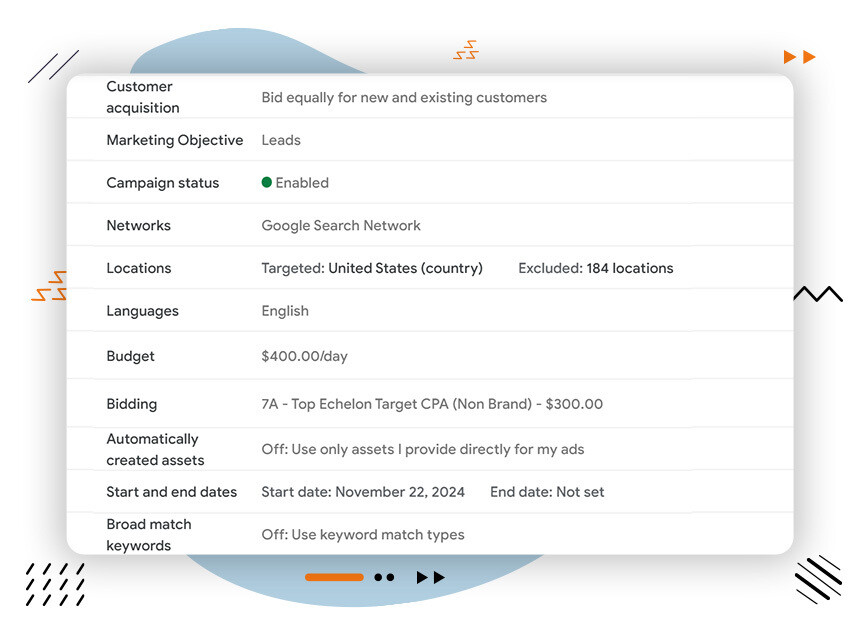The image size is (860, 628).
Task: Toggle the Broad match keywords Off setting
Action: [362, 534]
